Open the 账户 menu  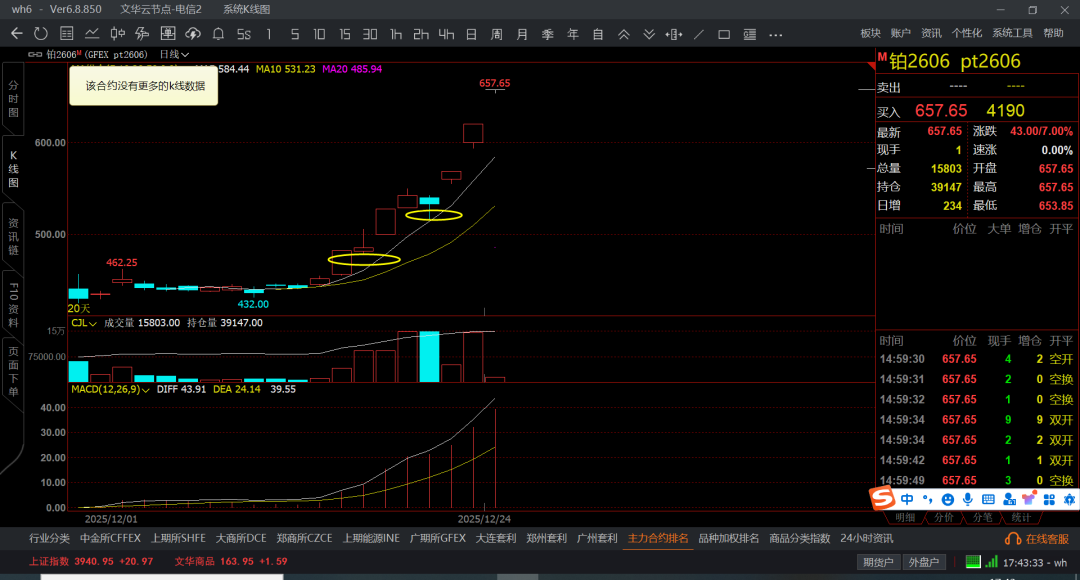pos(900,33)
